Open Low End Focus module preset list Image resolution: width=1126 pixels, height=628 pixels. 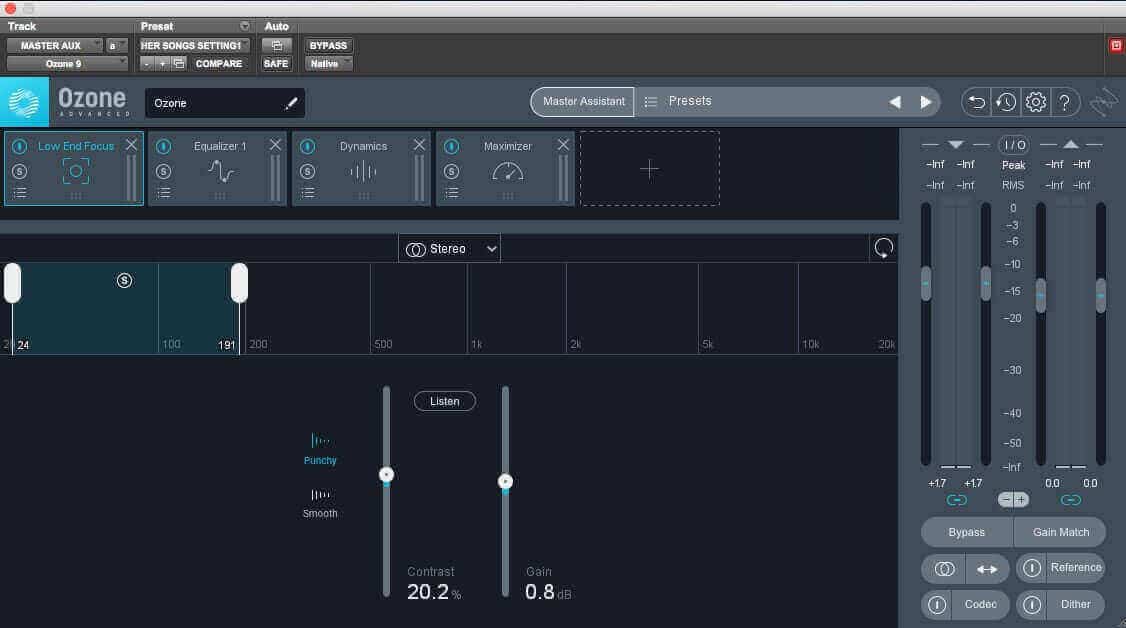point(20,193)
